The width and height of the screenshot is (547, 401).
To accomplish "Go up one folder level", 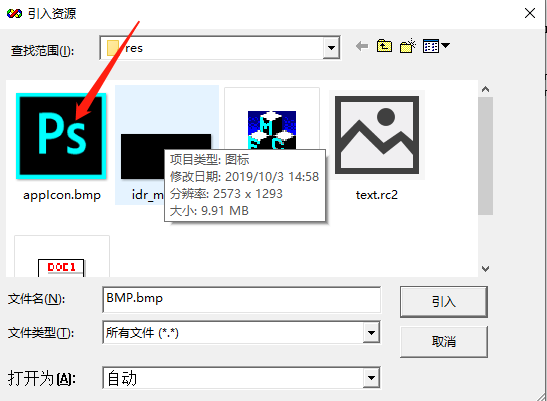I will (384, 46).
